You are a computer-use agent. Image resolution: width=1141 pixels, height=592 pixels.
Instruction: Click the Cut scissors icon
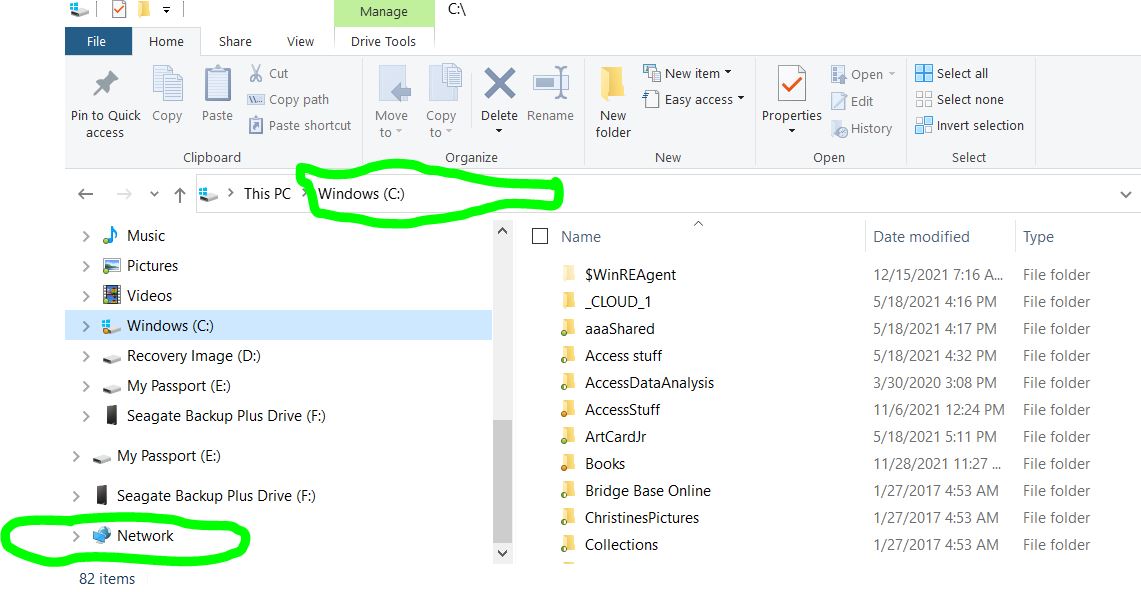[255, 73]
